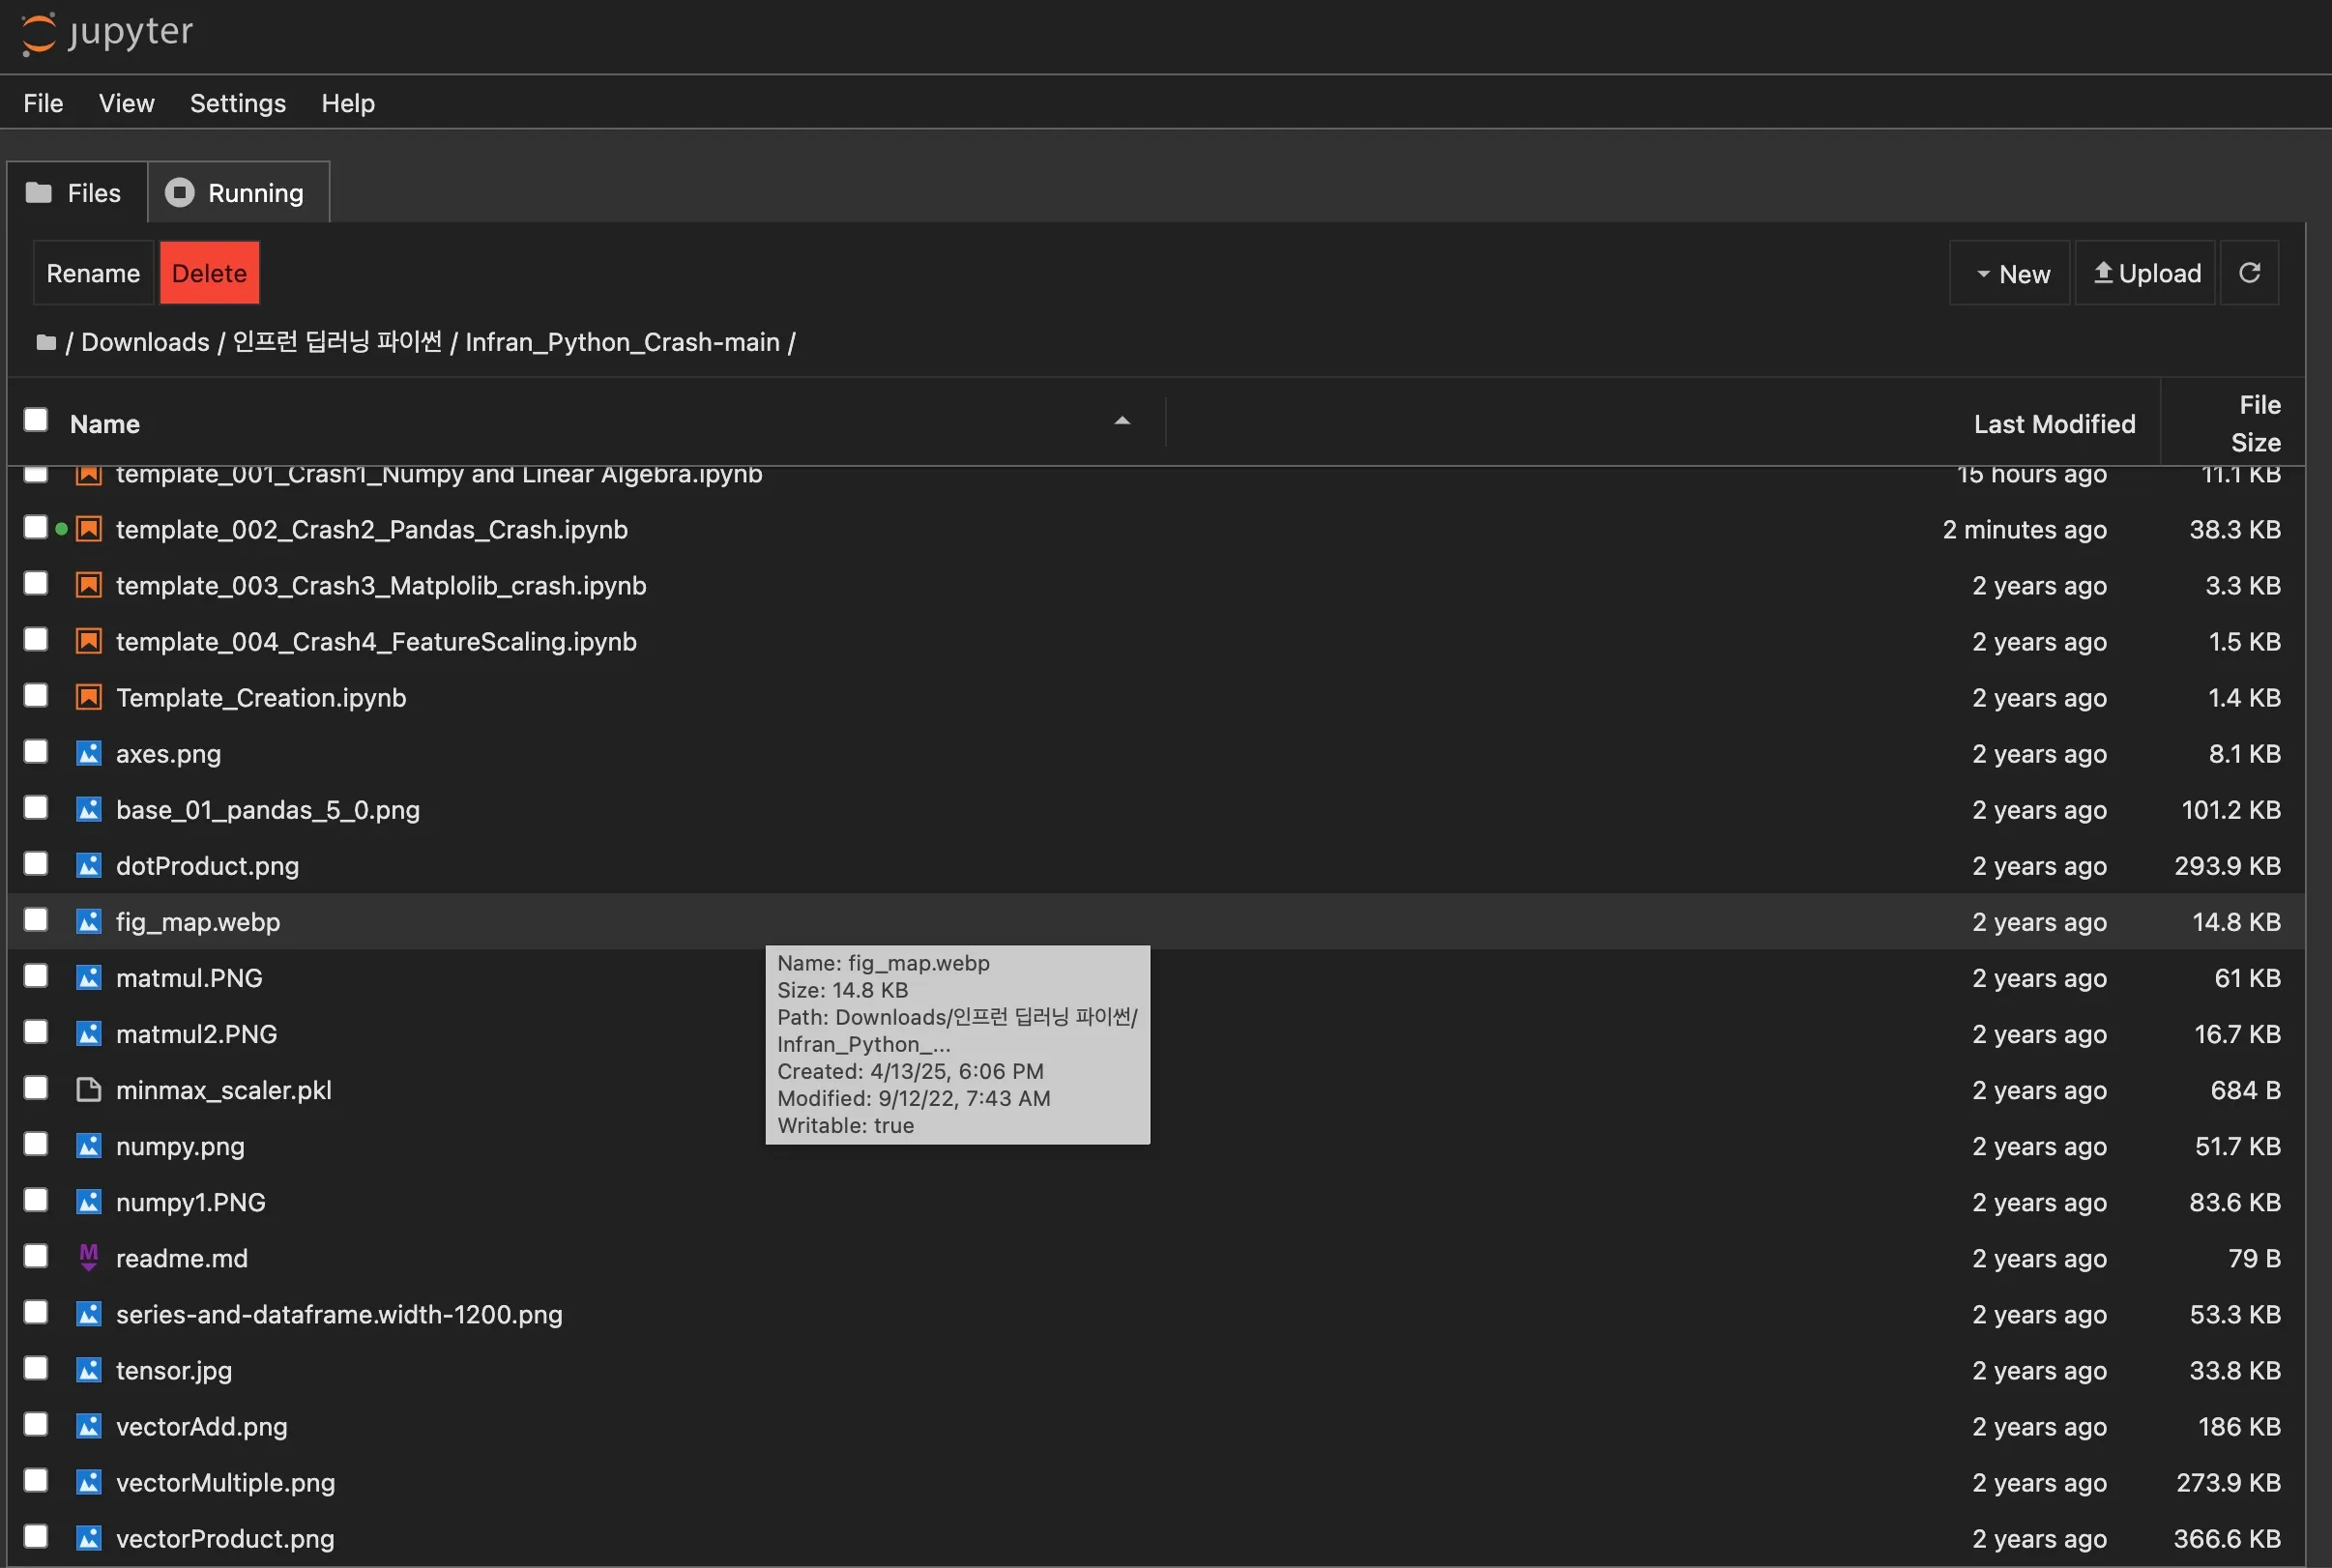Go to Infran_Python_Crash-main breadcrumb
The image size is (2332, 1568).
(x=622, y=342)
